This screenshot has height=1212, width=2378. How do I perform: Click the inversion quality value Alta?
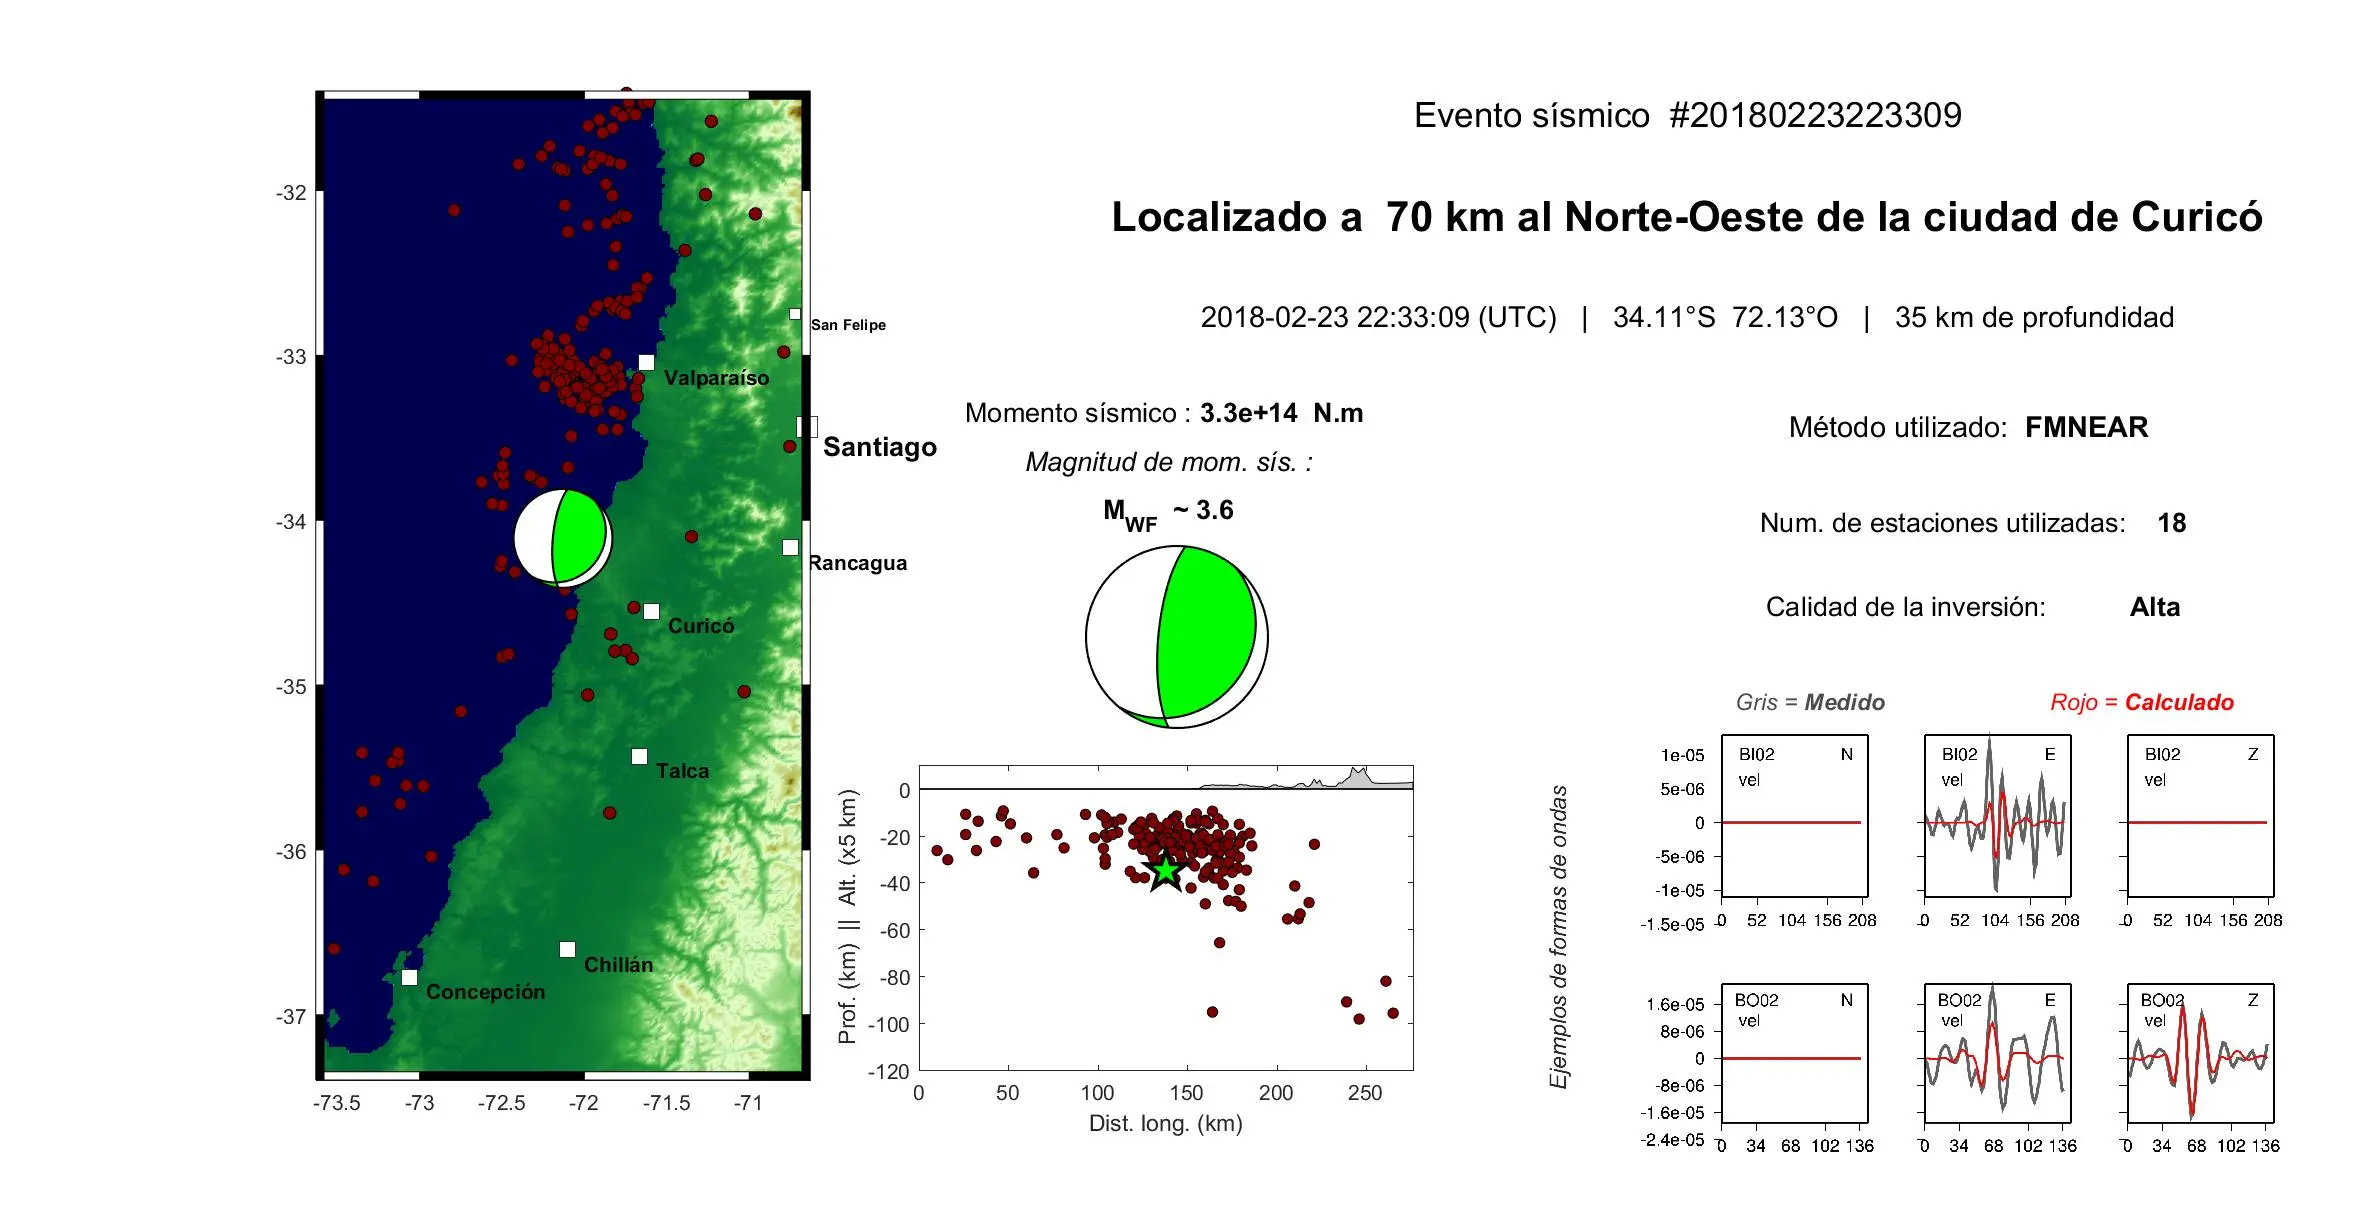2154,607
